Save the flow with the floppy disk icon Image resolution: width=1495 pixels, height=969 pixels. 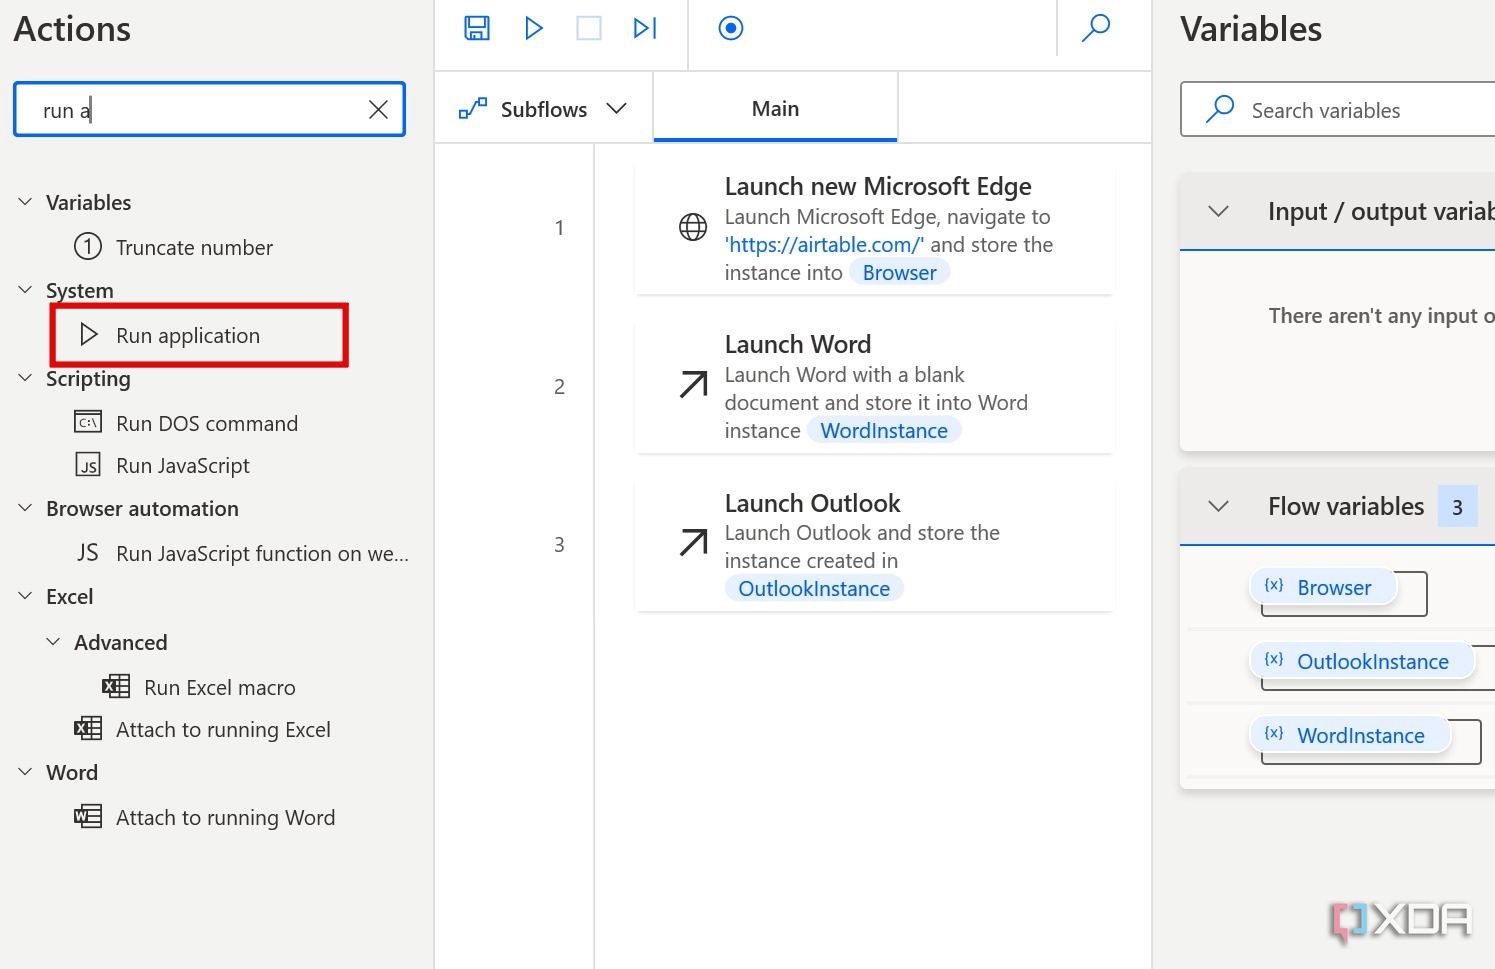point(477,28)
